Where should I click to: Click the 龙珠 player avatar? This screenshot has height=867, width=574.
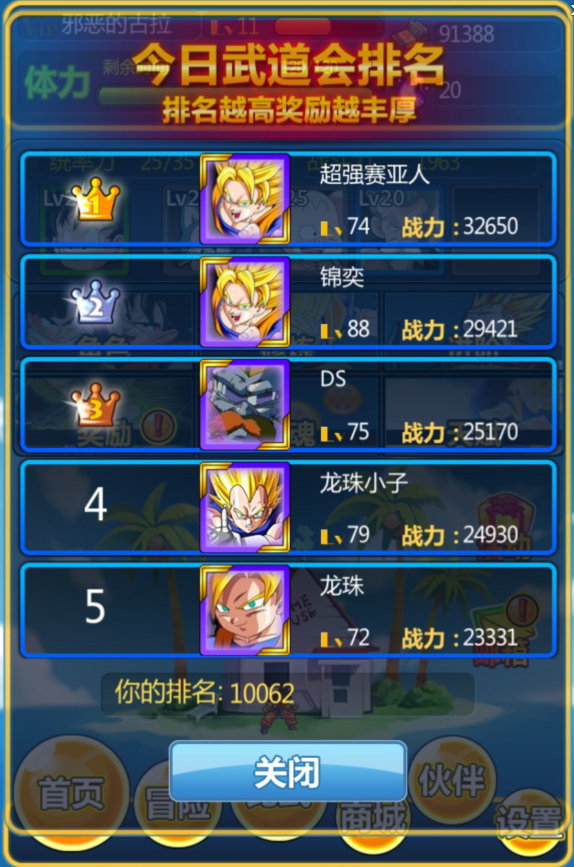(x=244, y=610)
